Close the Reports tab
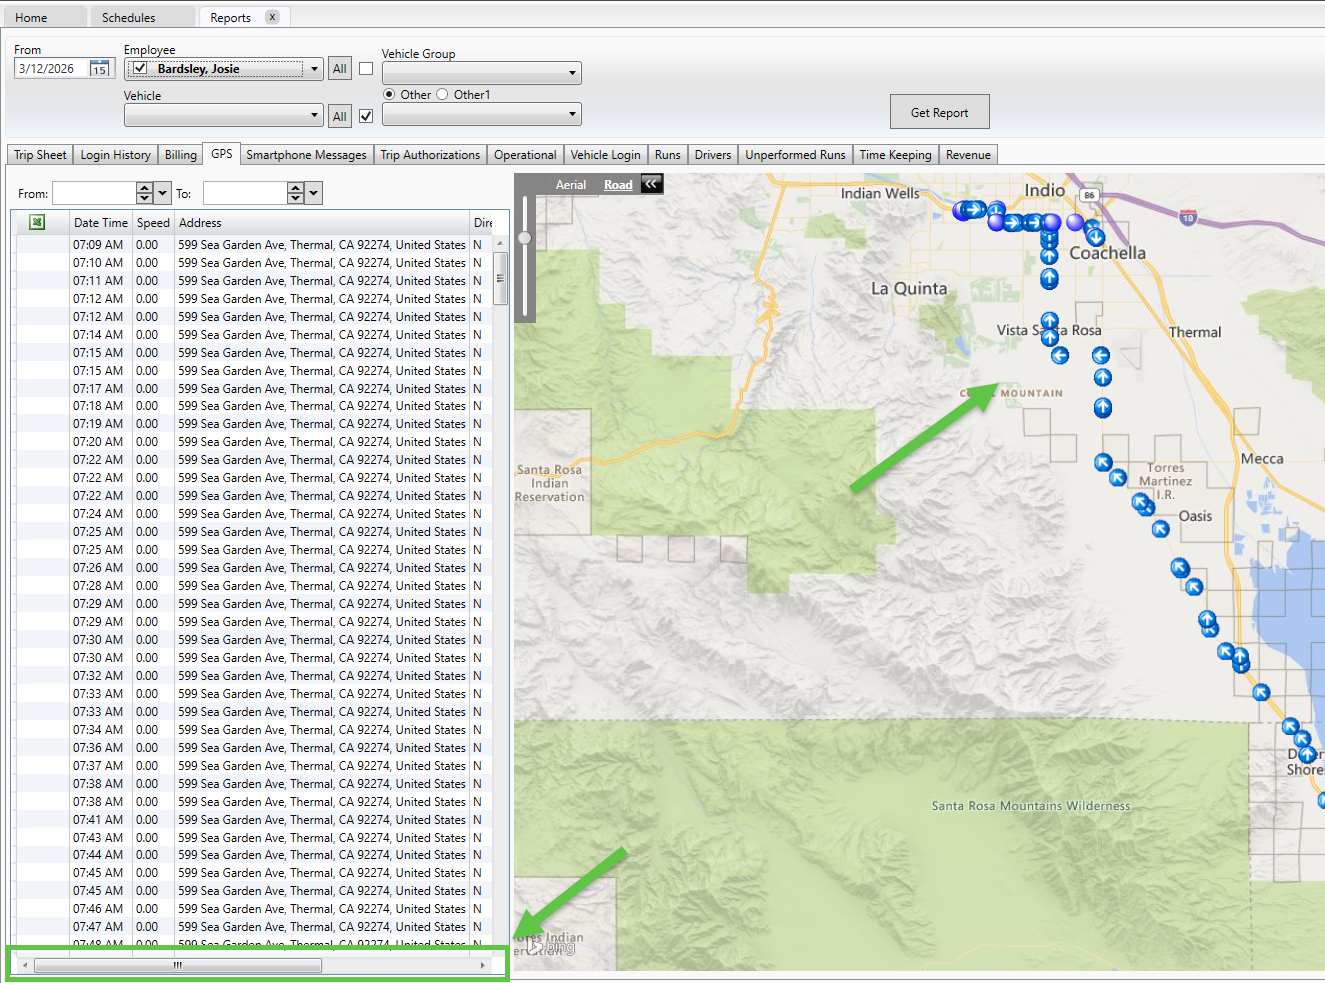The width and height of the screenshot is (1325, 983). point(272,17)
